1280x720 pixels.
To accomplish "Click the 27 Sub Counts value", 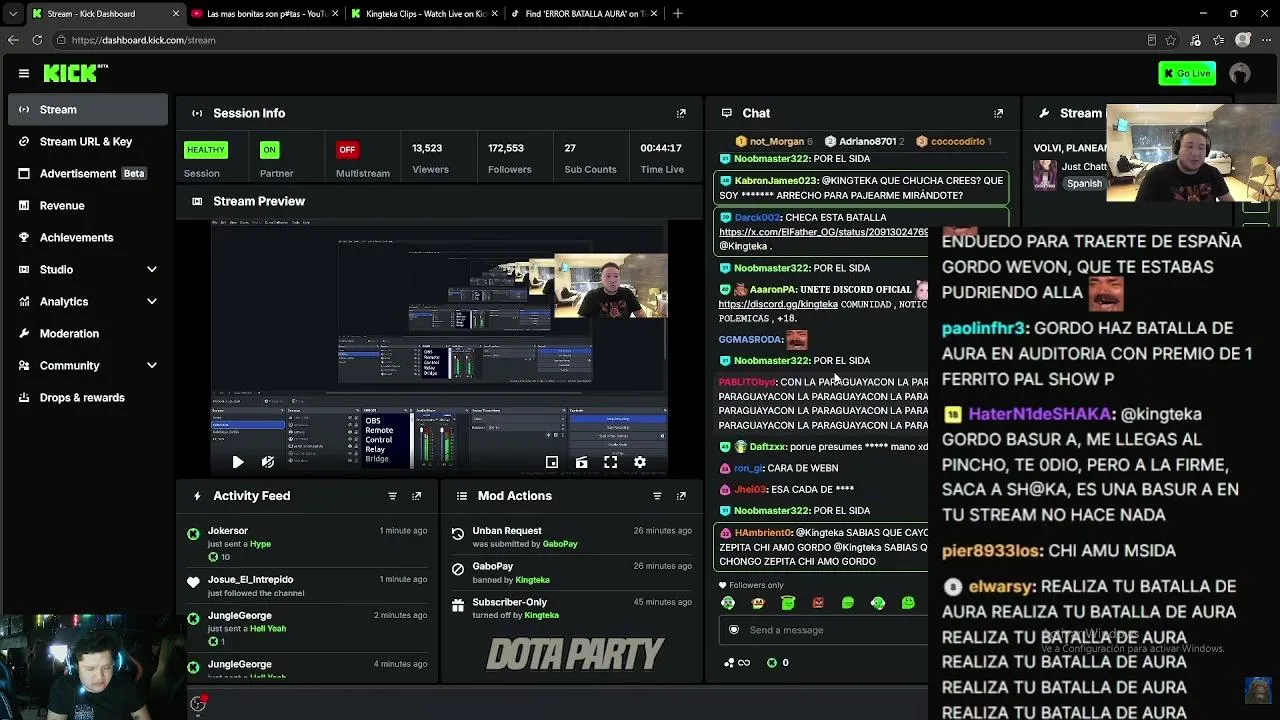I will coord(570,148).
